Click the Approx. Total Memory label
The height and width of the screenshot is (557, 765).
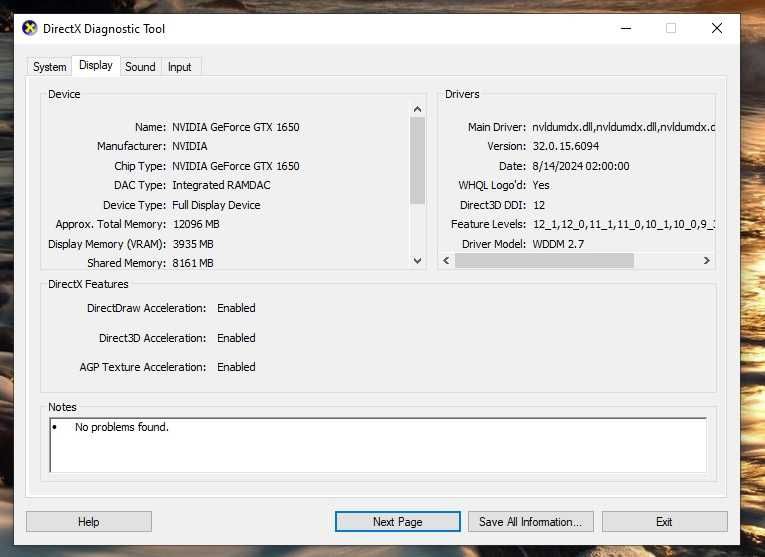111,224
